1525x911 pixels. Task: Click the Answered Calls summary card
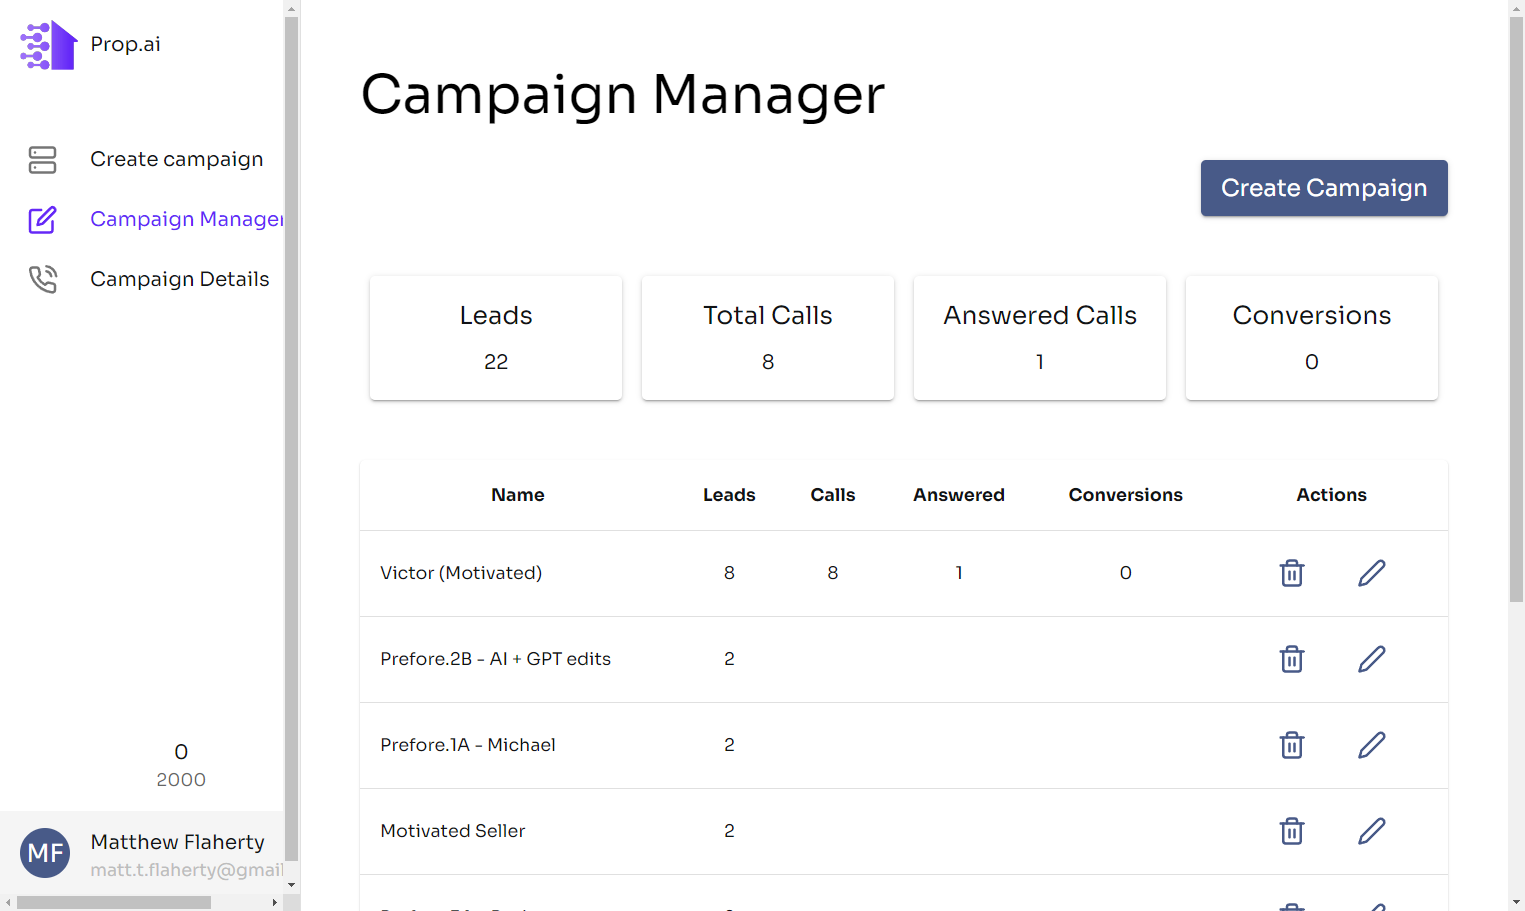click(x=1040, y=338)
